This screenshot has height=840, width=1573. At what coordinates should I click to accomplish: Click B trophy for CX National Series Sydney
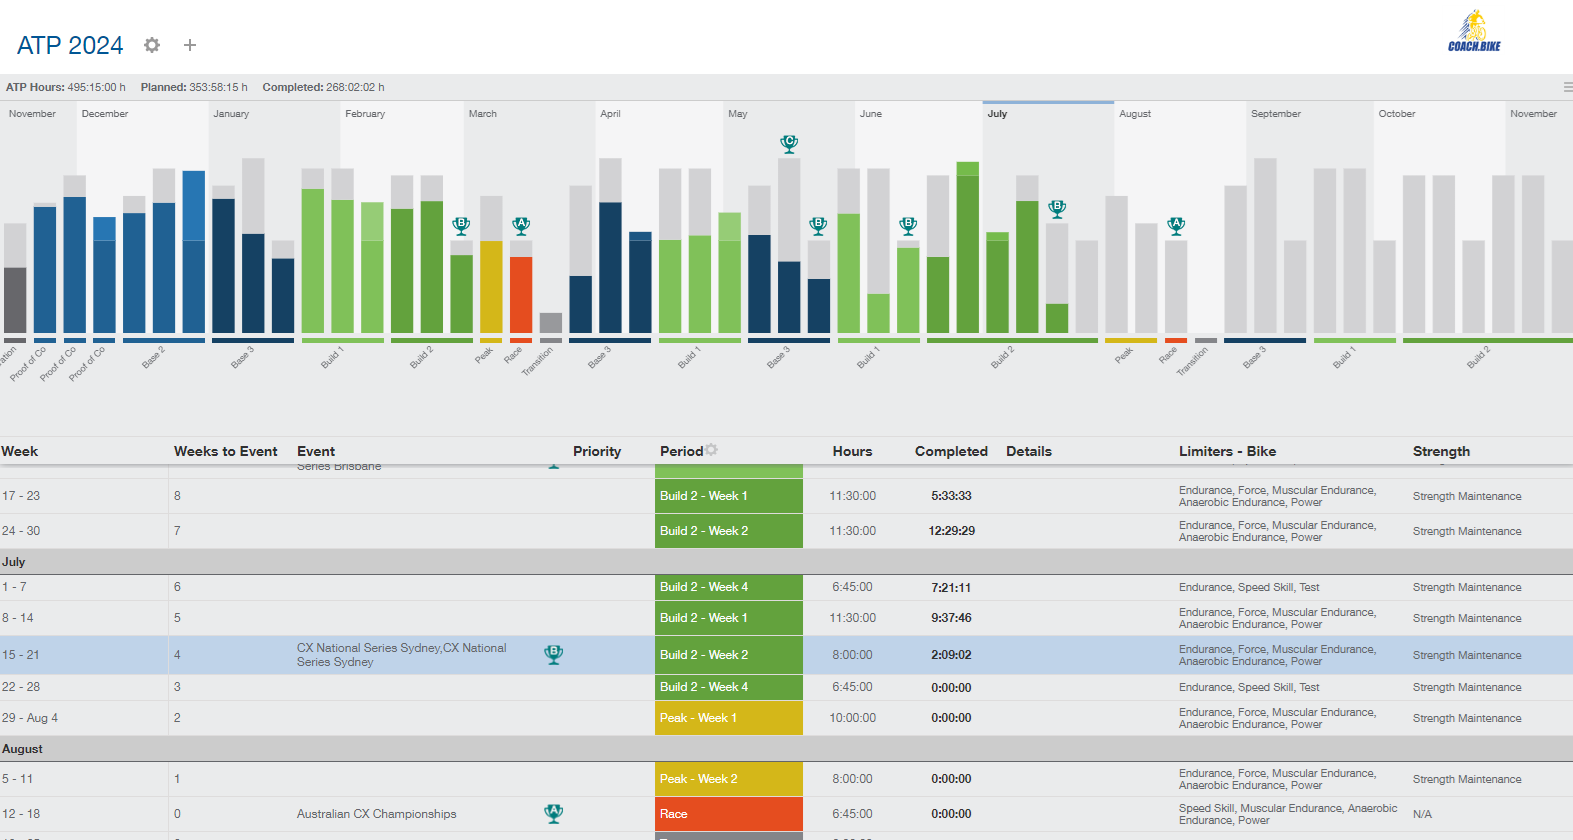[x=553, y=655]
